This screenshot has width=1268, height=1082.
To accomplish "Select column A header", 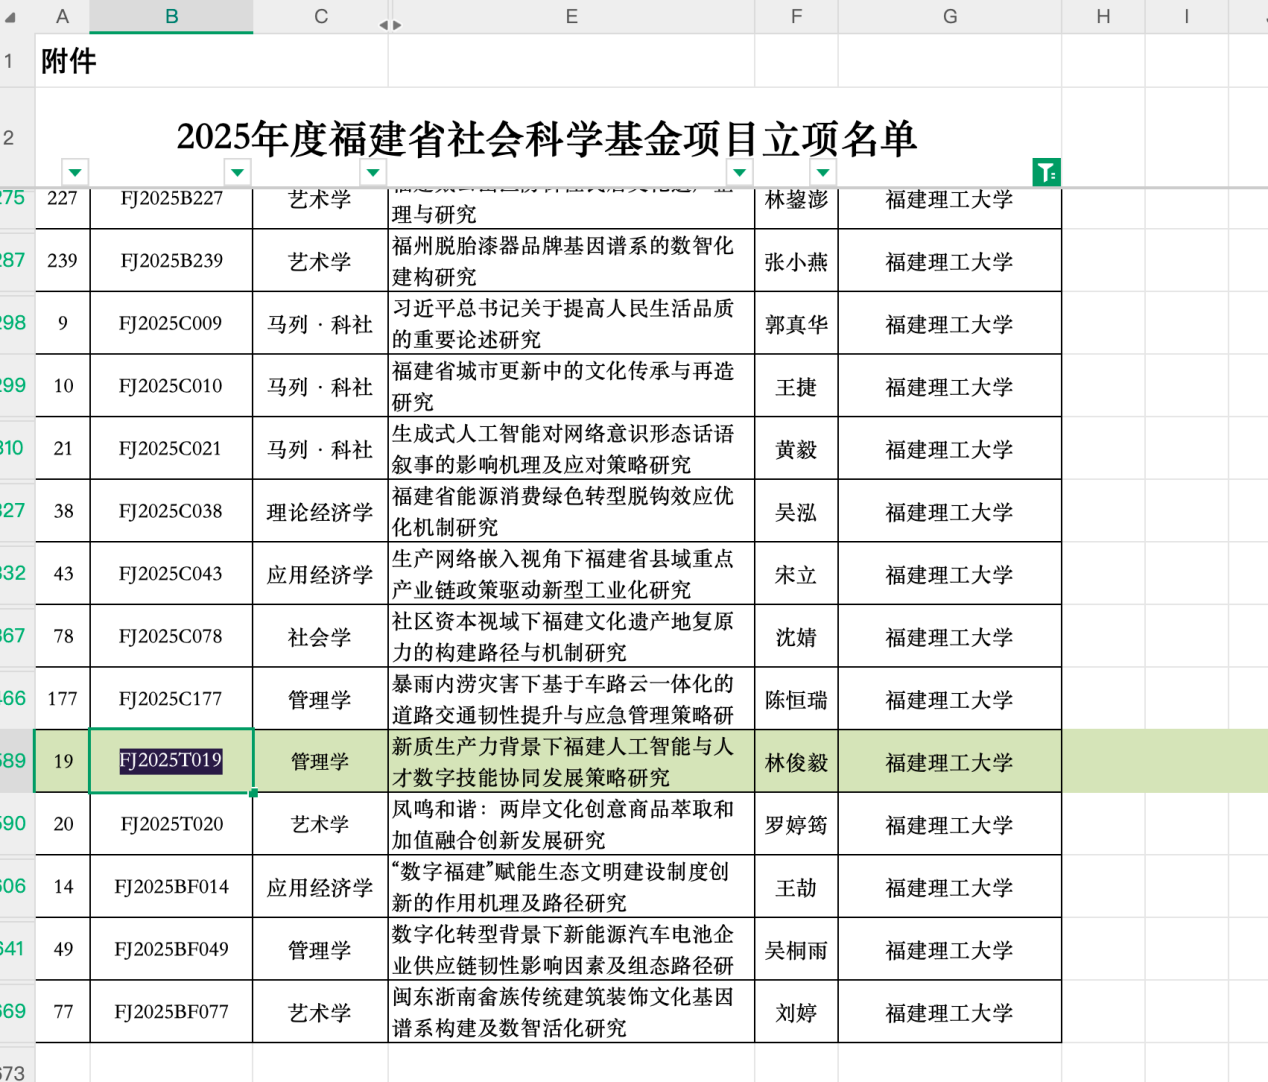I will click(x=63, y=16).
